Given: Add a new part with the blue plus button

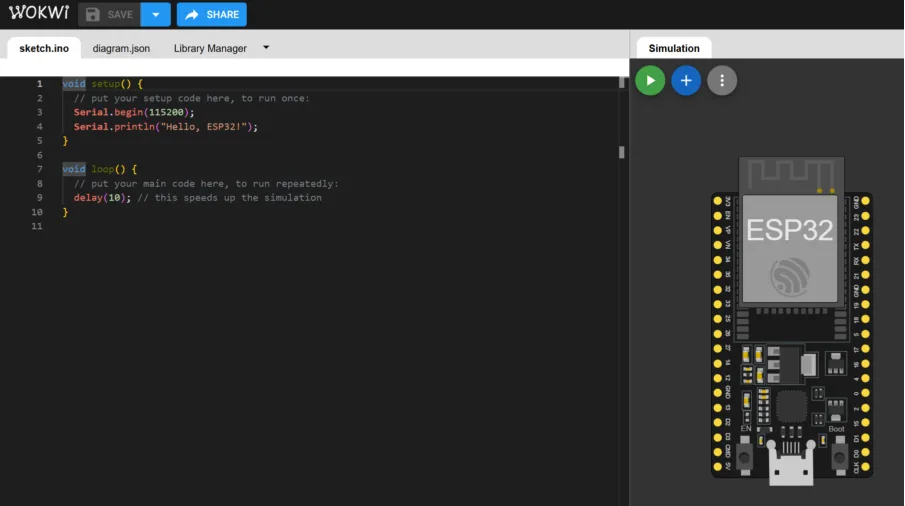Looking at the screenshot, I should pyautogui.click(x=686, y=80).
